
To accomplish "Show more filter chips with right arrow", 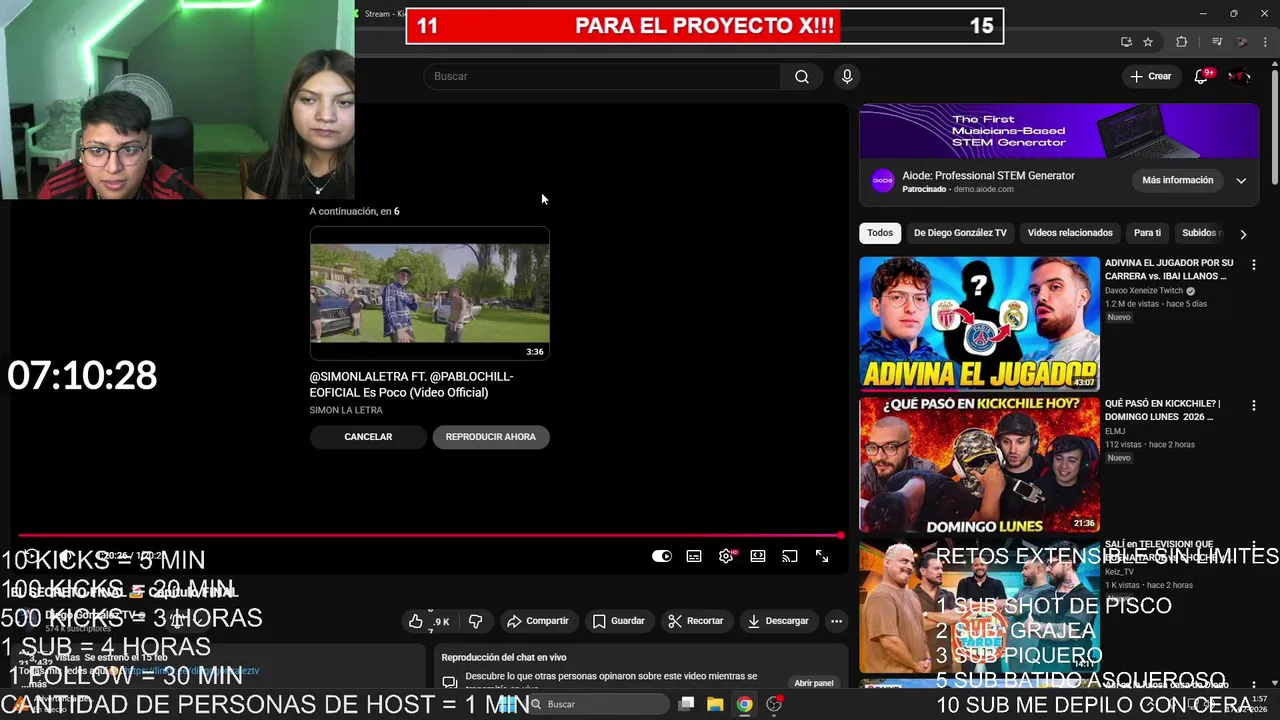I will coord(1243,234).
